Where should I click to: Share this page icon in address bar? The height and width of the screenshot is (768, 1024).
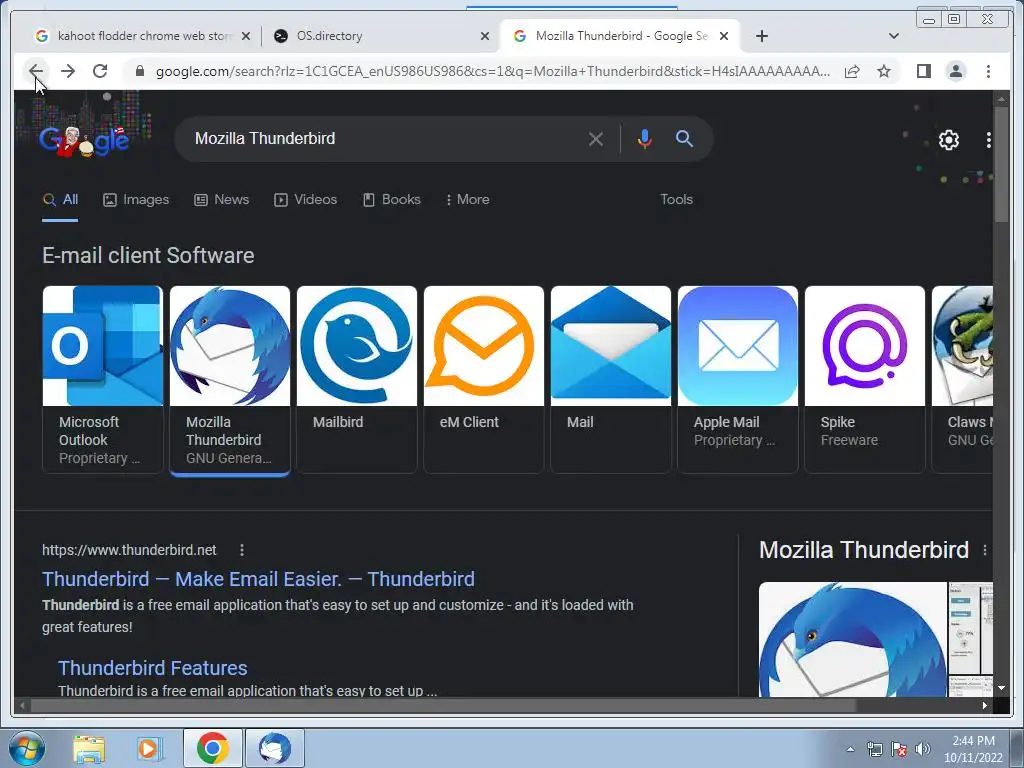pos(852,71)
